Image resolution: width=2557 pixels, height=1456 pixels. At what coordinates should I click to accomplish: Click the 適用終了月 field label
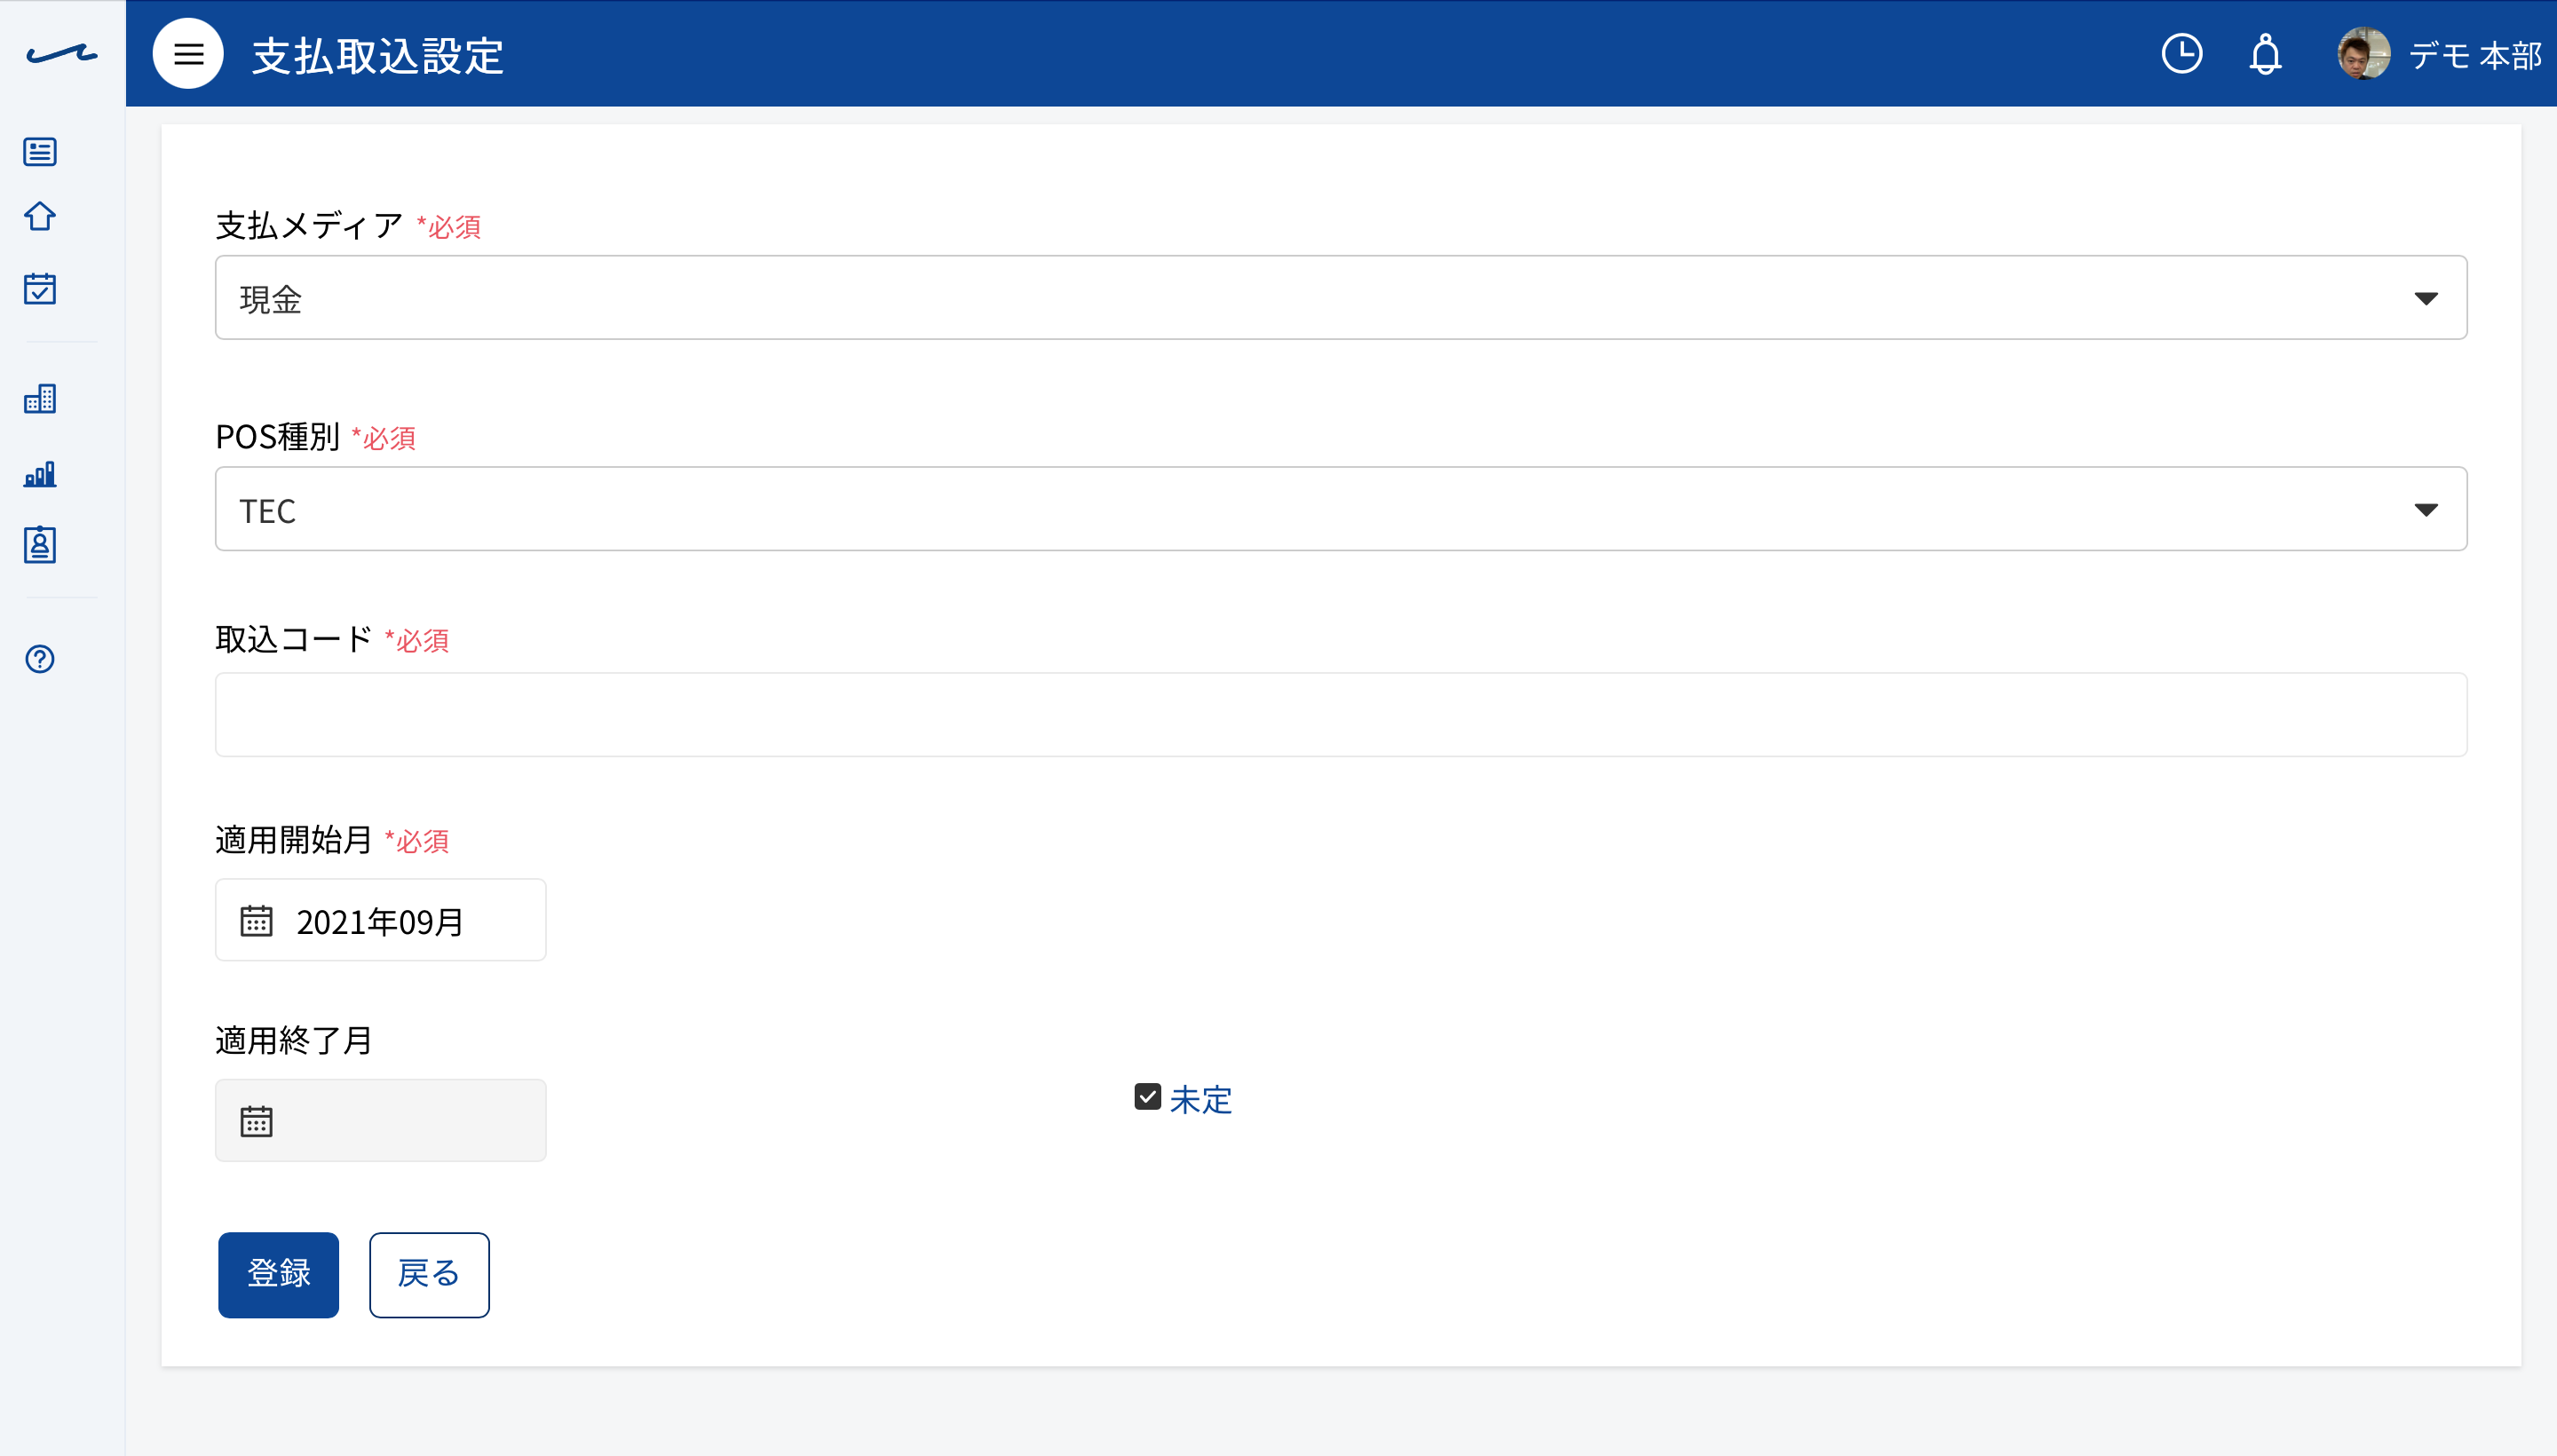tap(294, 1040)
